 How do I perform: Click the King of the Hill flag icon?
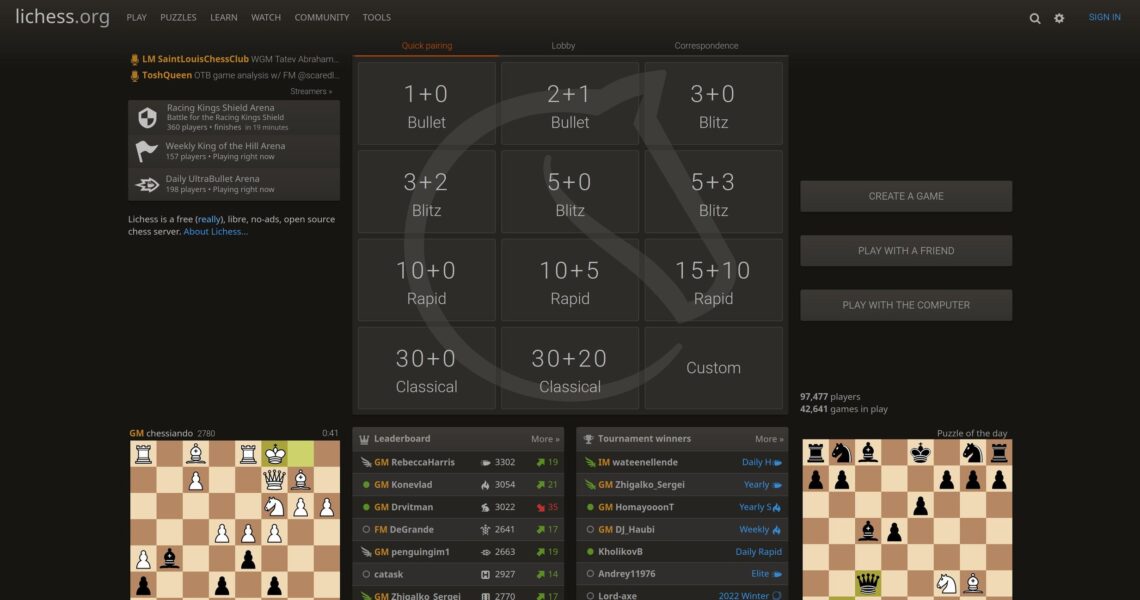click(147, 151)
